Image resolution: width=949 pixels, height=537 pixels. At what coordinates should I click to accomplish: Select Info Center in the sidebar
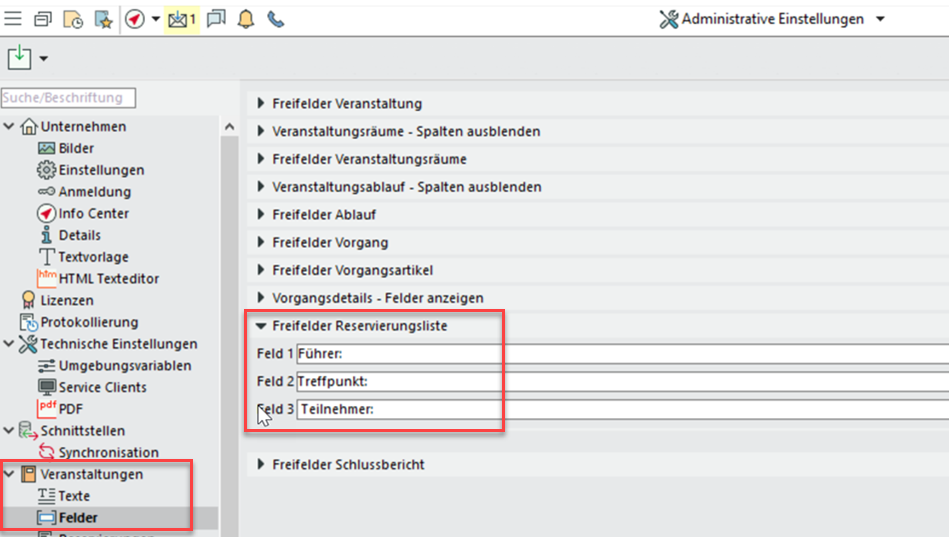(x=93, y=213)
